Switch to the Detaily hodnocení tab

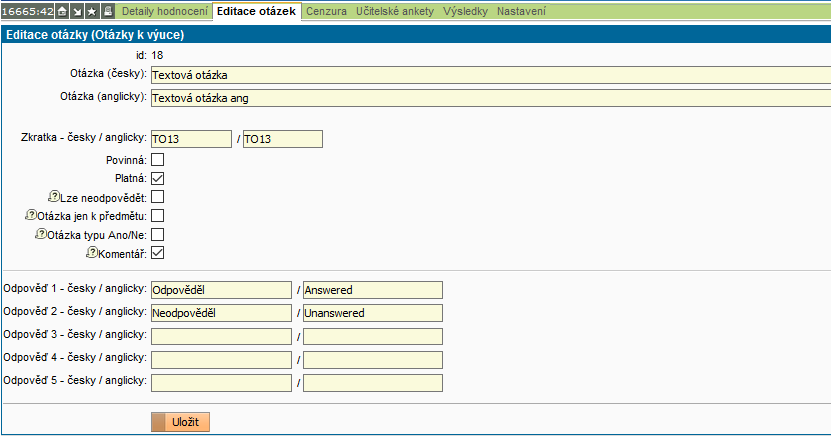click(x=165, y=11)
